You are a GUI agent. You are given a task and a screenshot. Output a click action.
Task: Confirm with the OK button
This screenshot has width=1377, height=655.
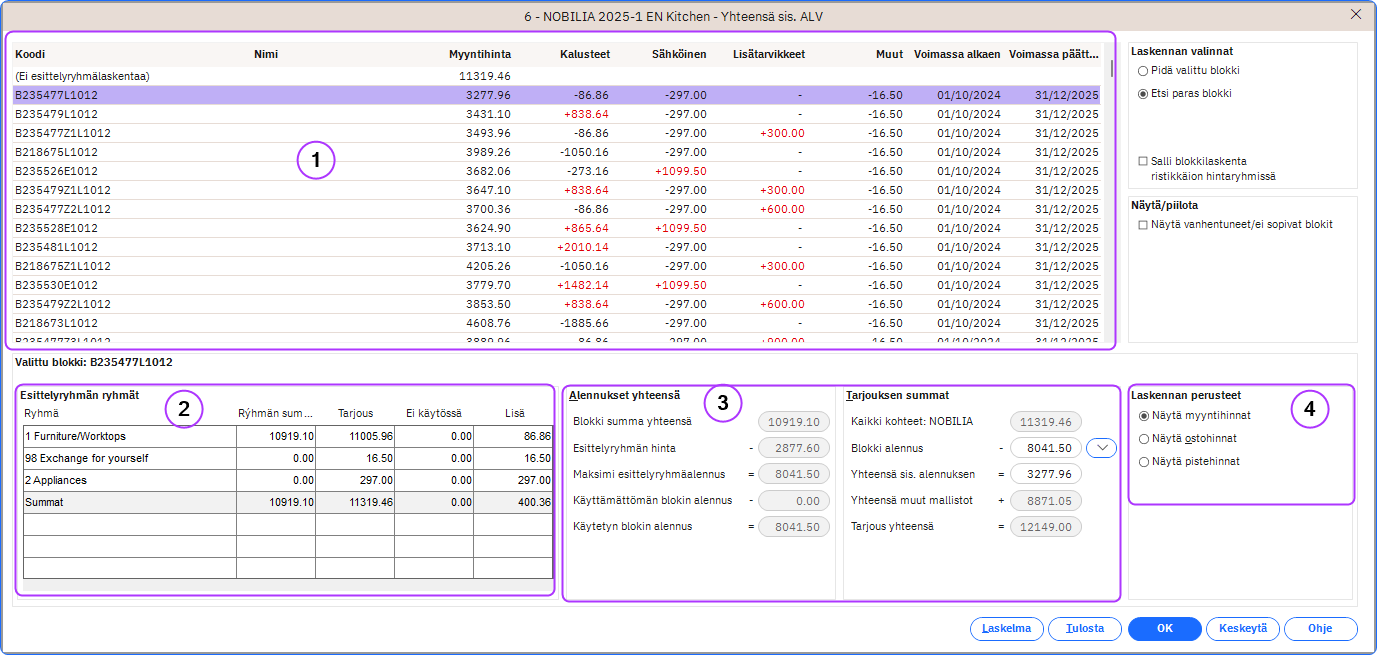(1164, 628)
